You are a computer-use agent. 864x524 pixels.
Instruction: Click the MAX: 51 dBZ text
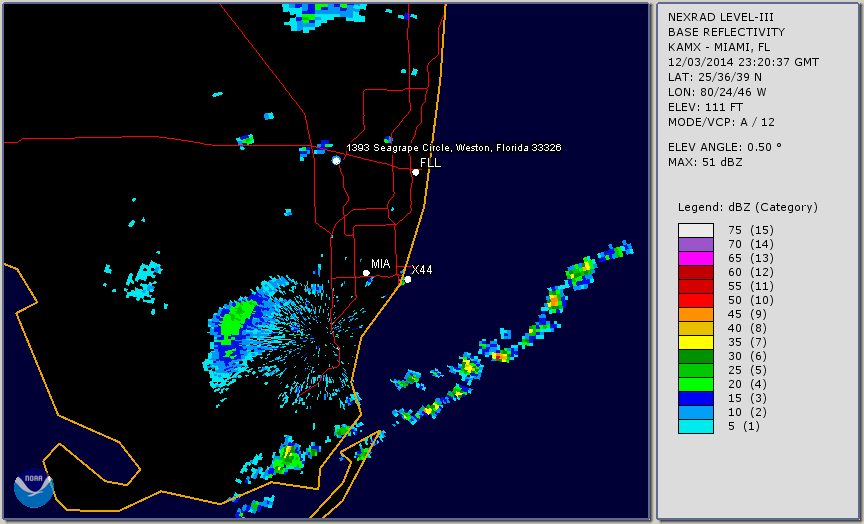tap(705, 162)
